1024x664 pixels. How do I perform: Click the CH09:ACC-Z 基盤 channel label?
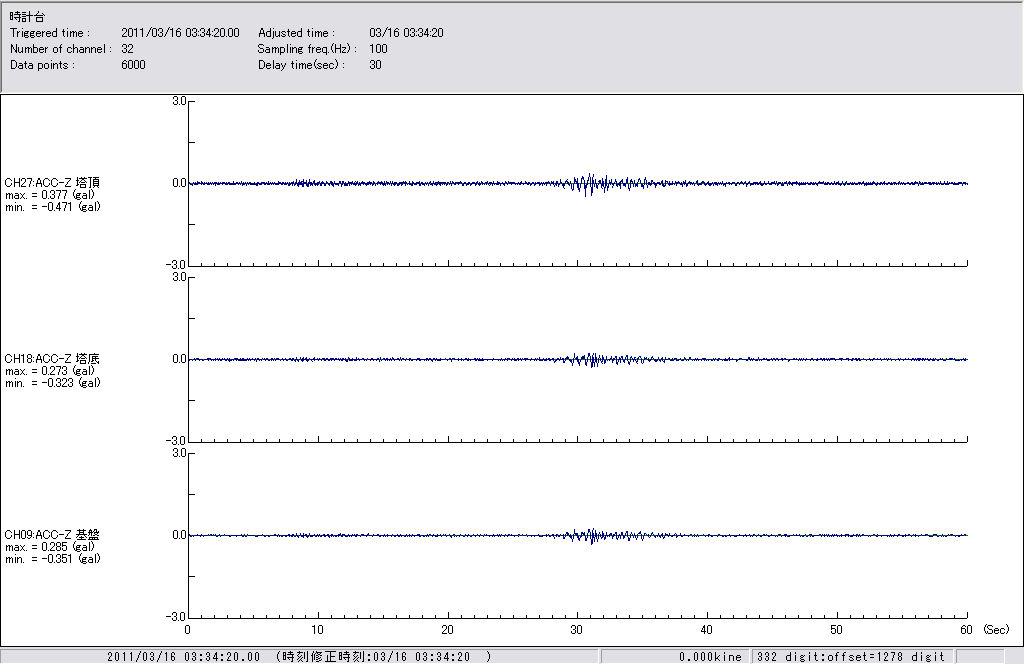(x=52, y=535)
